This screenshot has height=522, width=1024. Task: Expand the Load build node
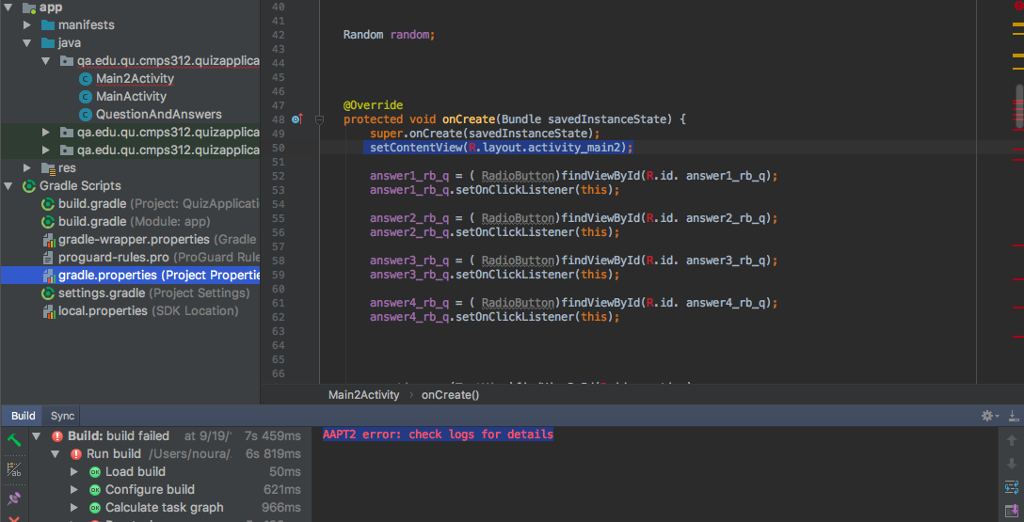coord(74,472)
